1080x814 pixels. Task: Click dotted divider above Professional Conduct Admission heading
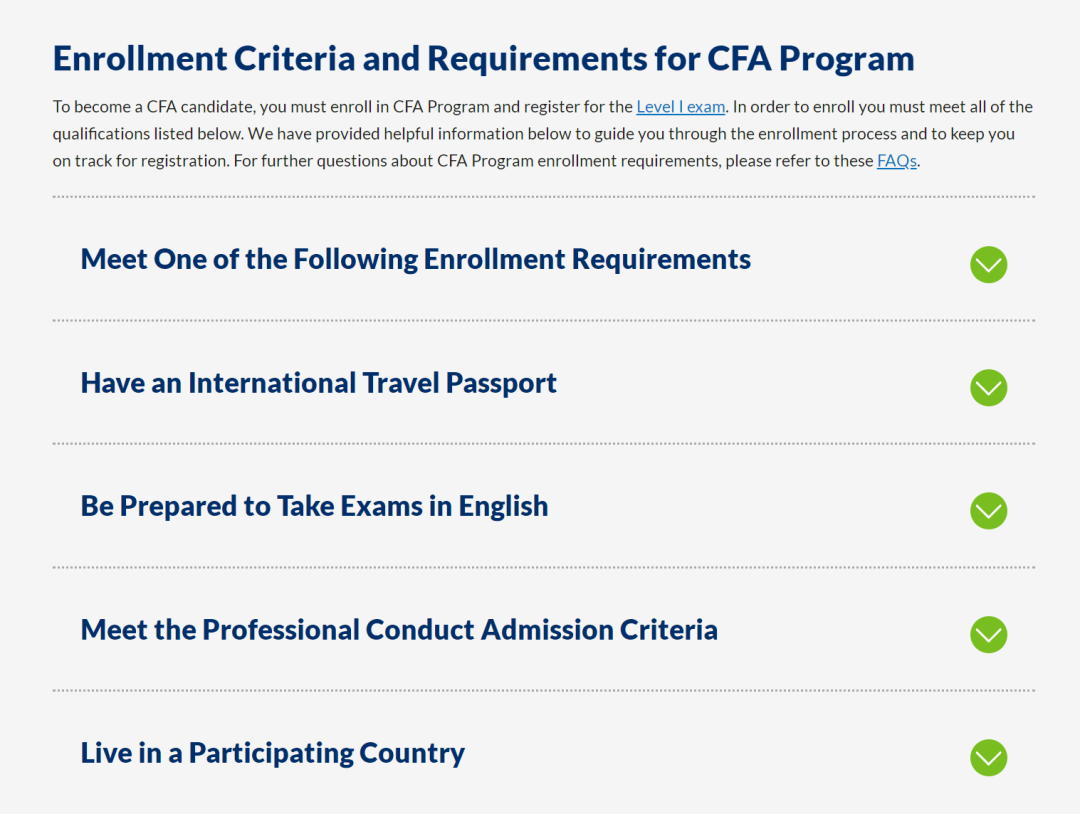[x=543, y=567]
